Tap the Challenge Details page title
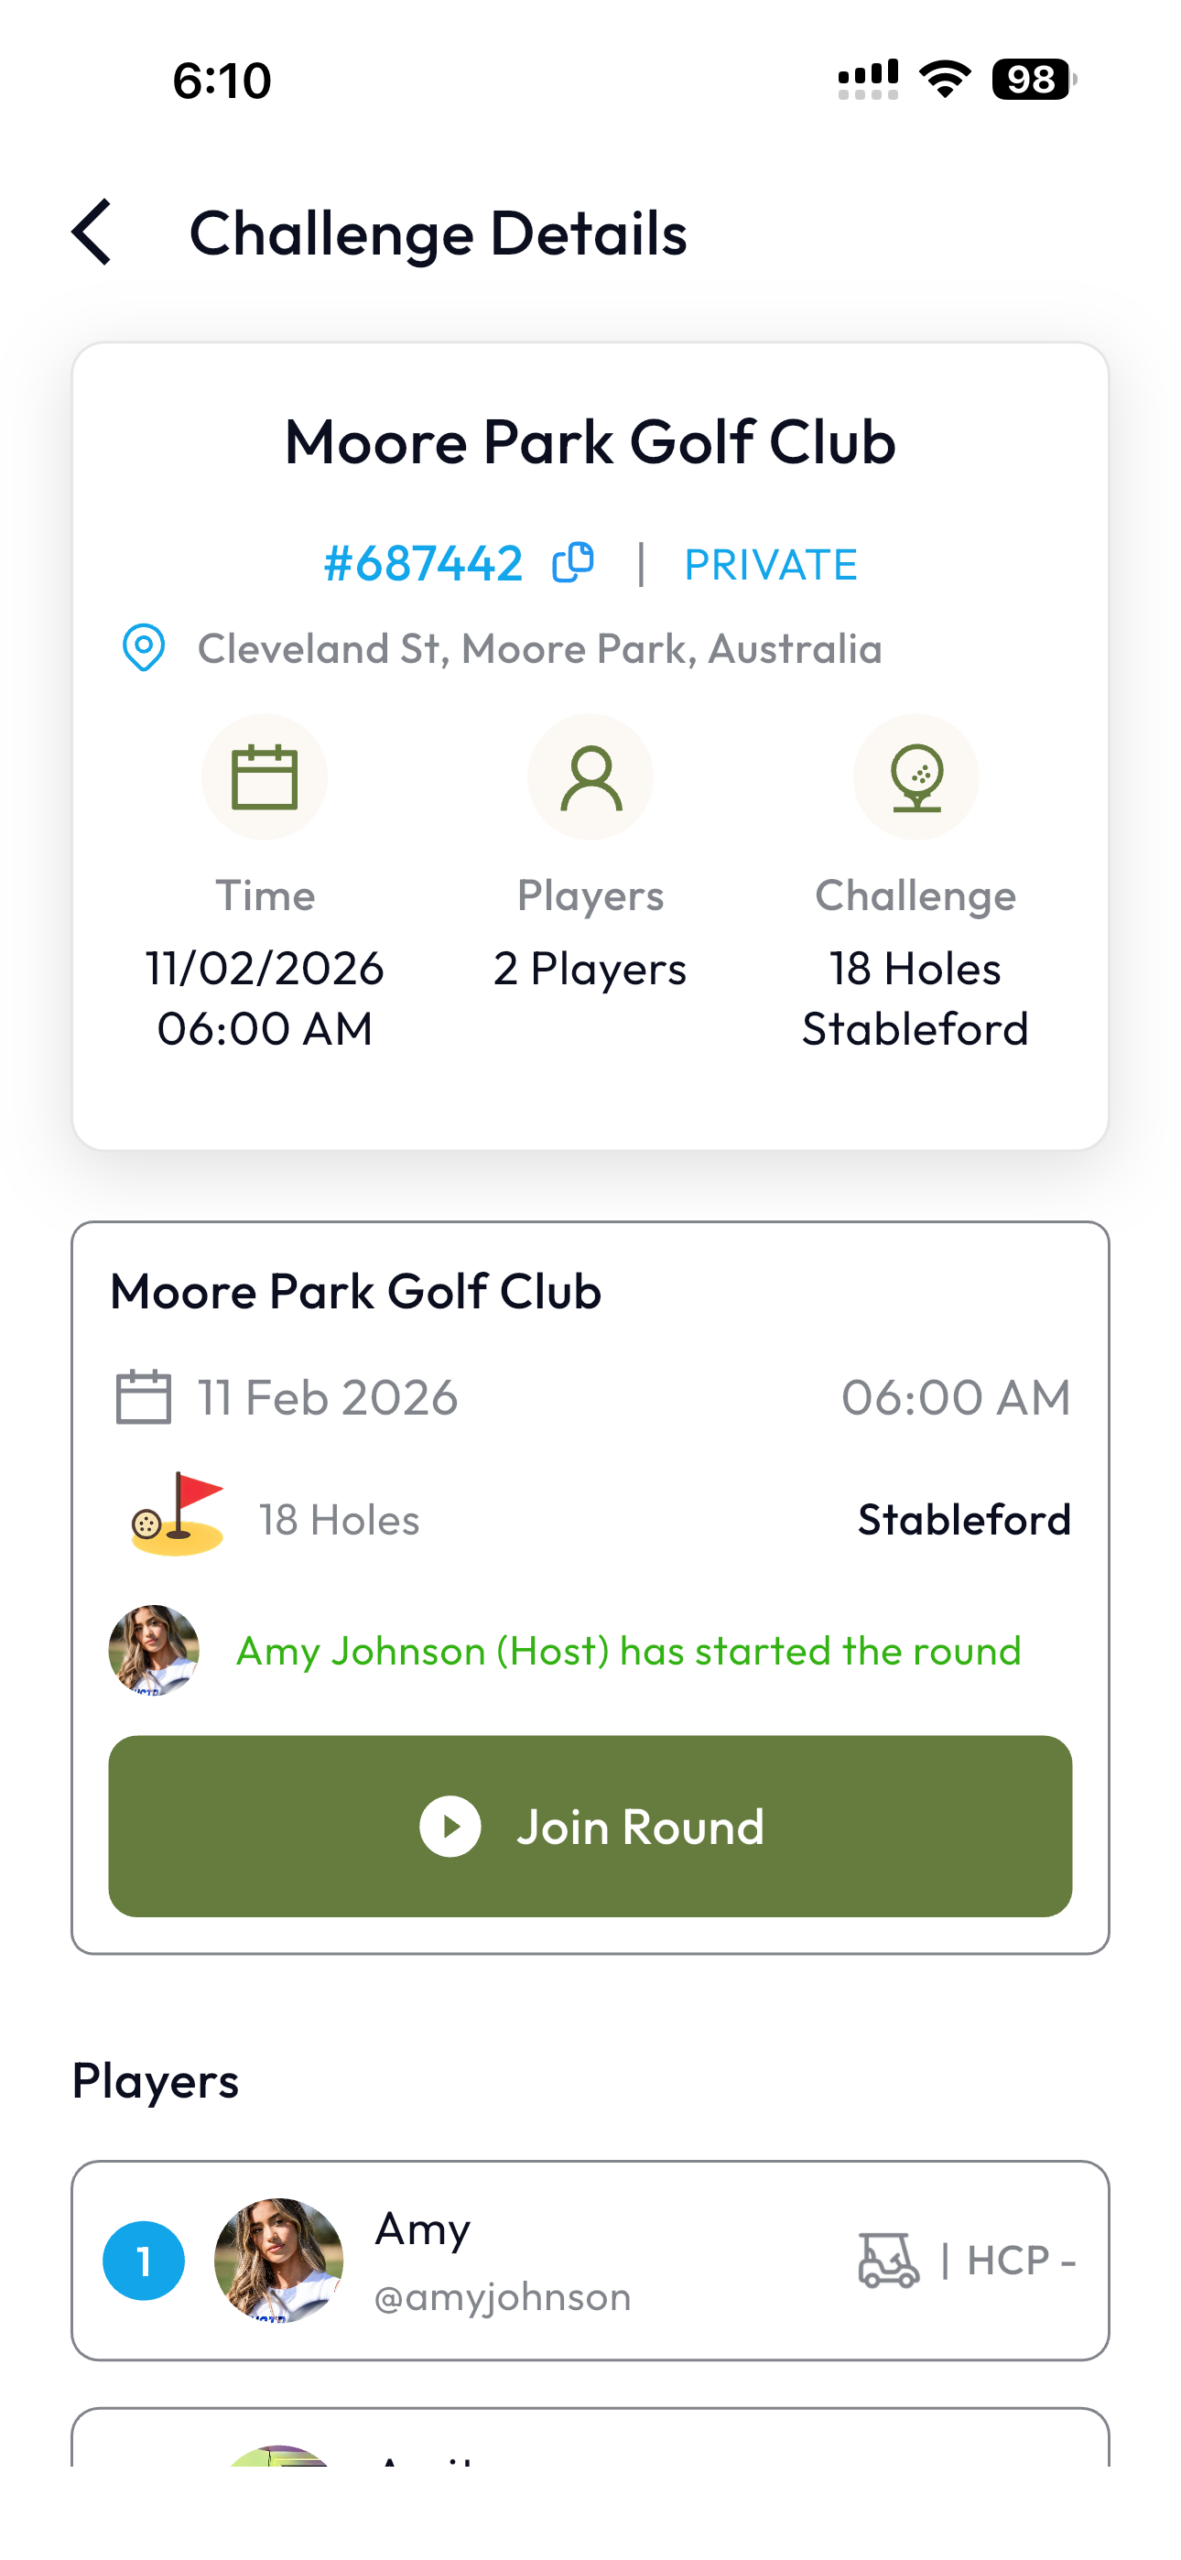The width and height of the screenshot is (1181, 2560). click(438, 233)
